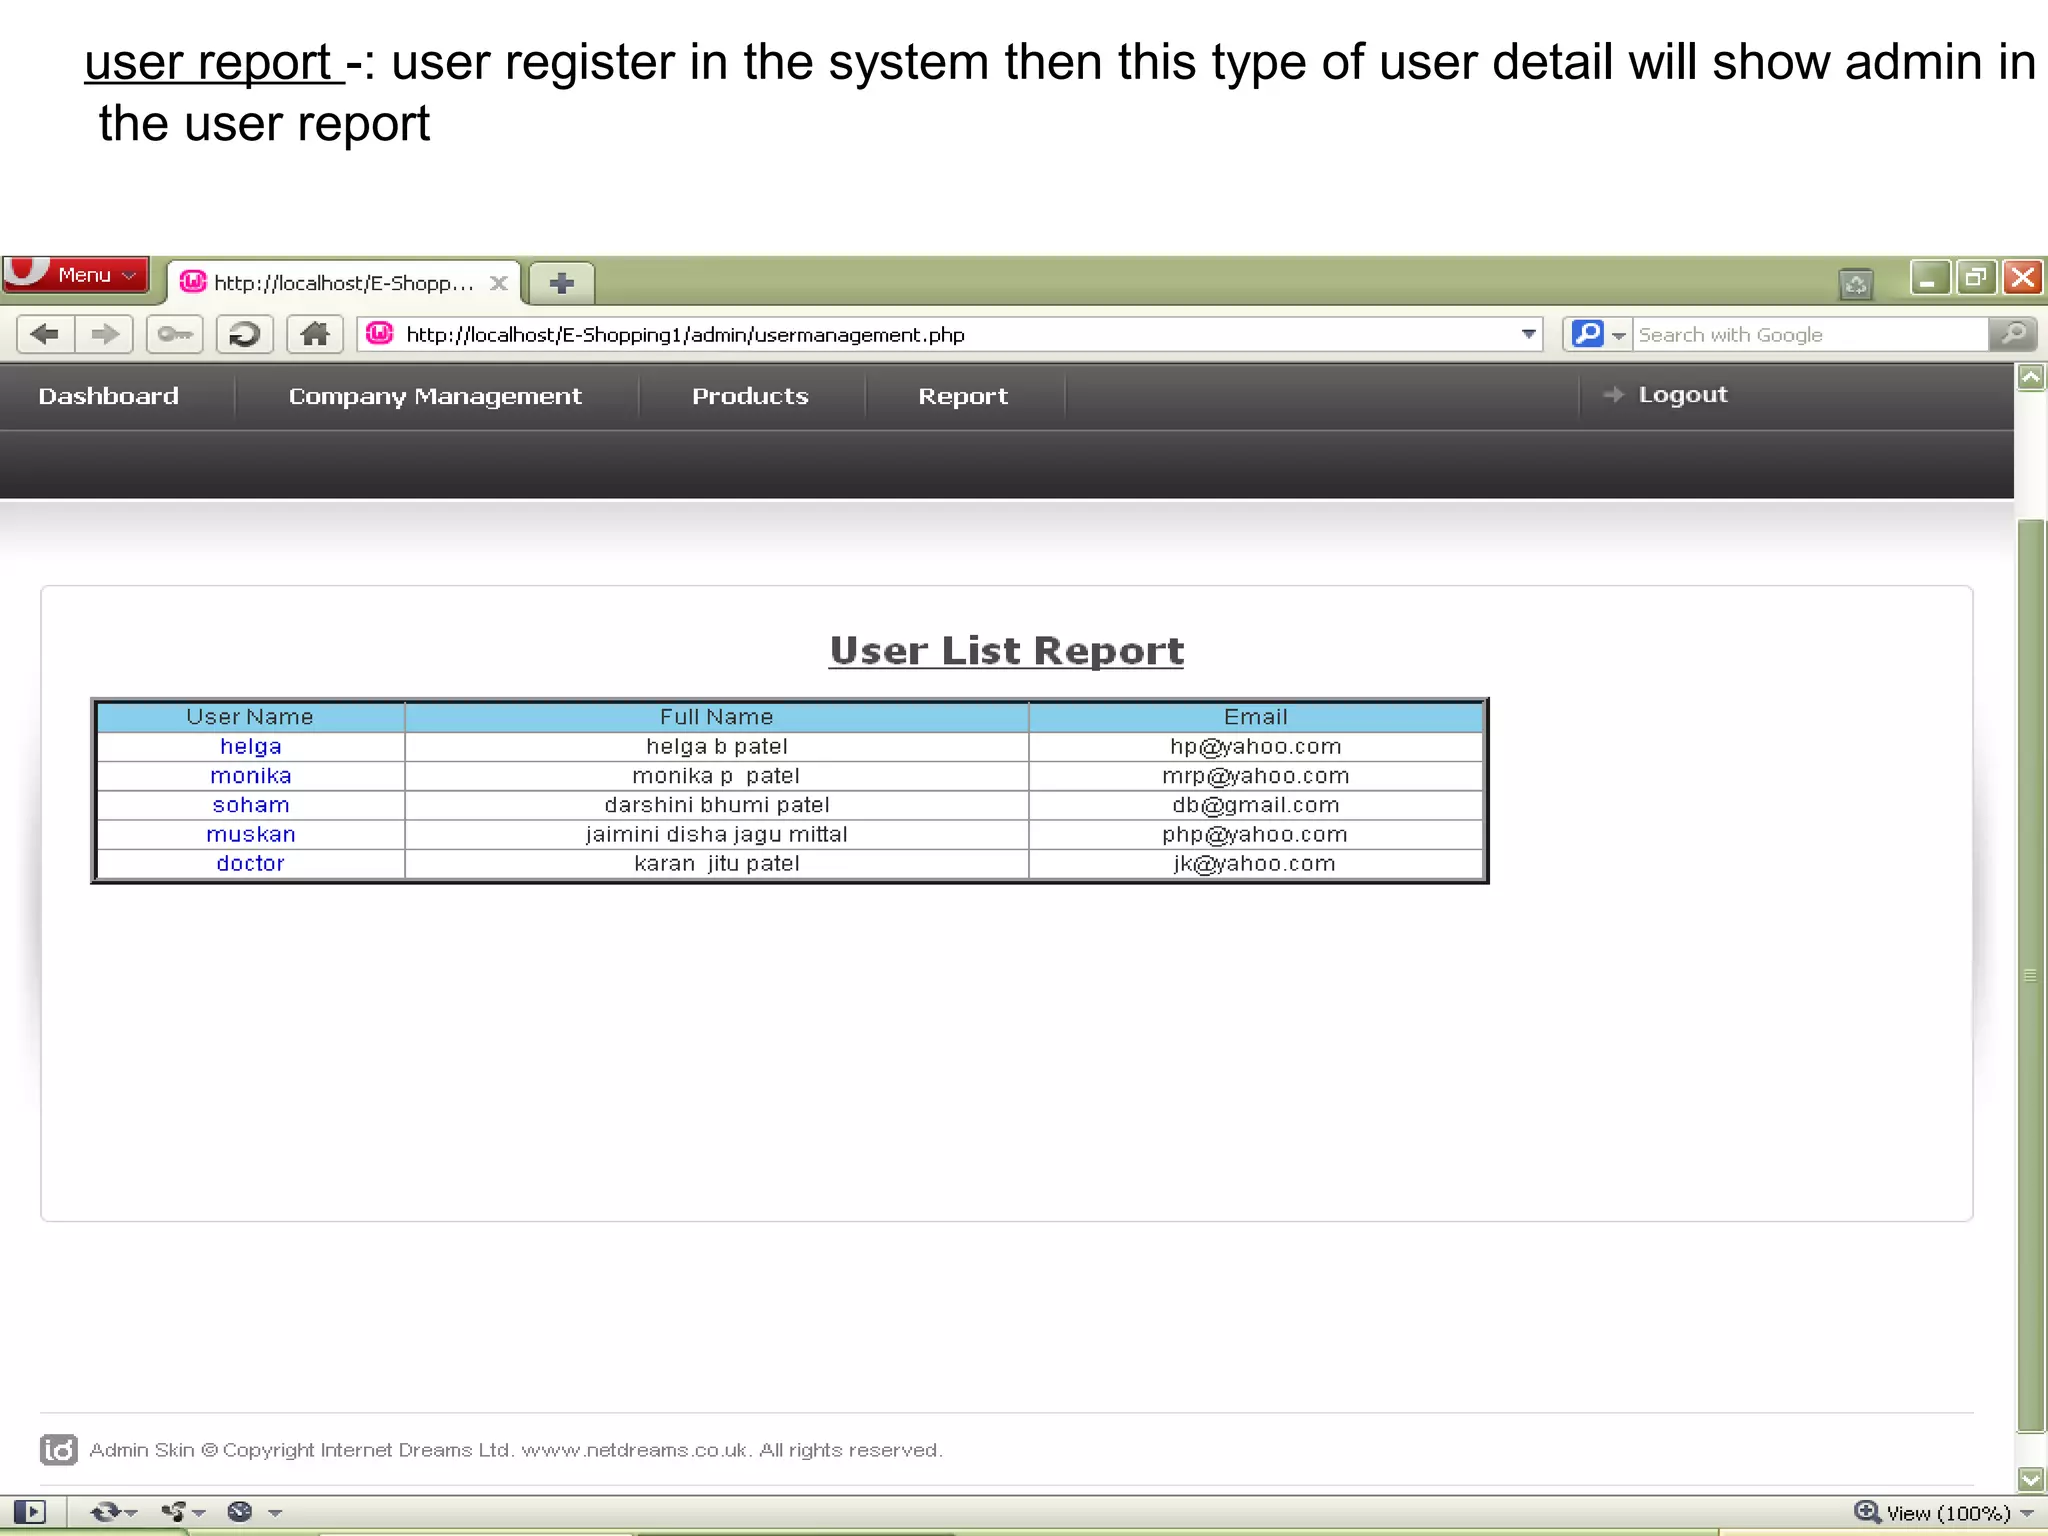Open the closed tabs trash icon

tap(1856, 284)
